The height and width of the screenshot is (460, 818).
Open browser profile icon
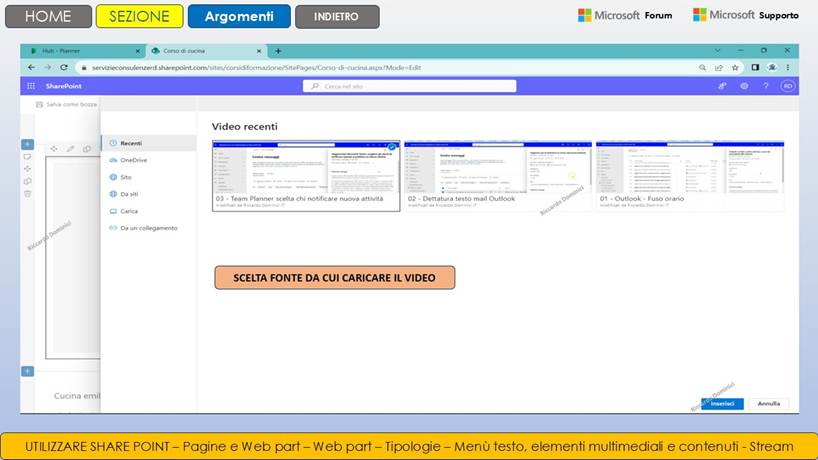[x=772, y=67]
